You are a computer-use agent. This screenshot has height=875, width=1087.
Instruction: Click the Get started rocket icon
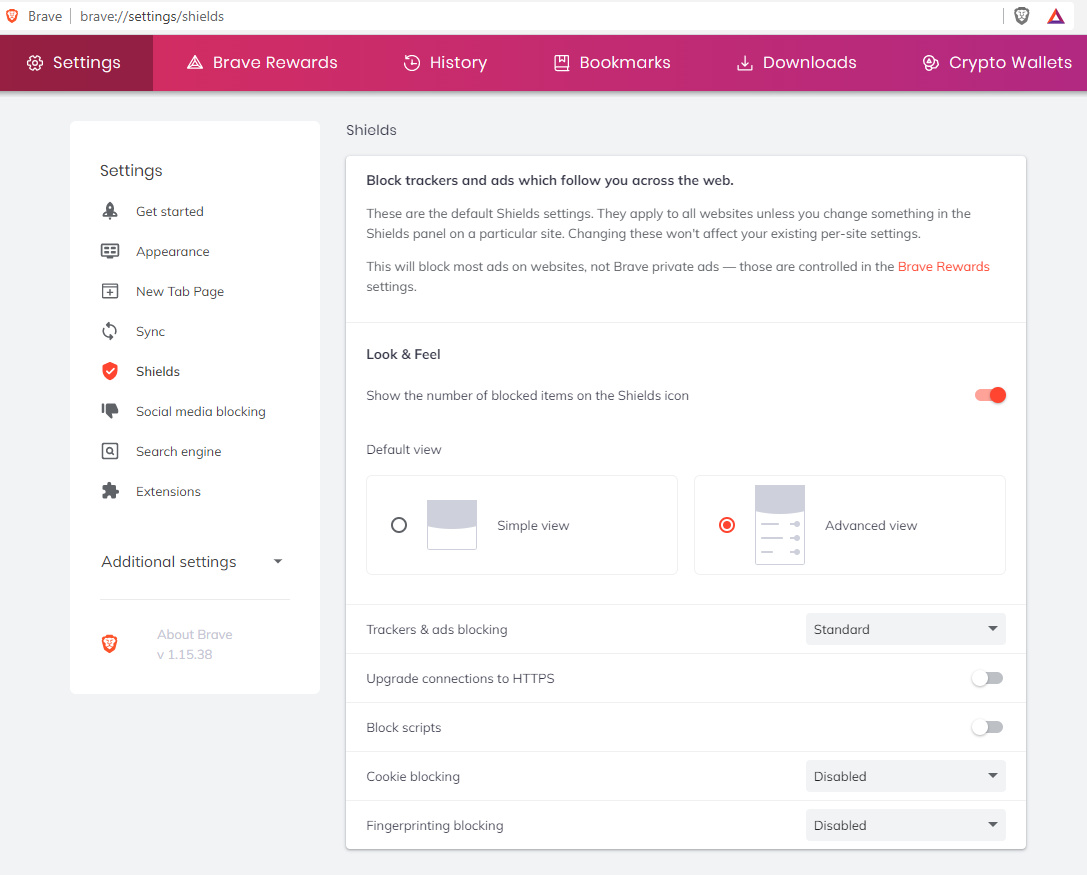coord(110,211)
